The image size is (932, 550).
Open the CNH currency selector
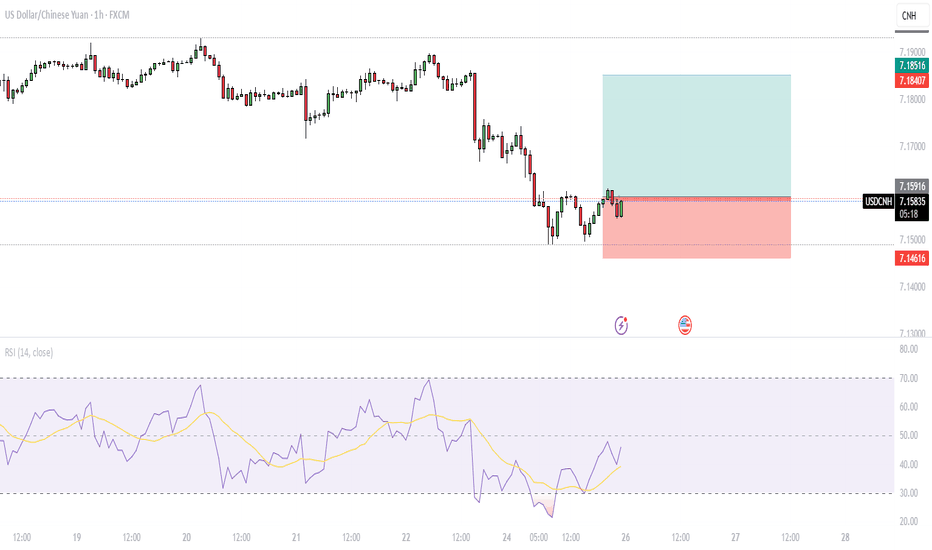911,16
